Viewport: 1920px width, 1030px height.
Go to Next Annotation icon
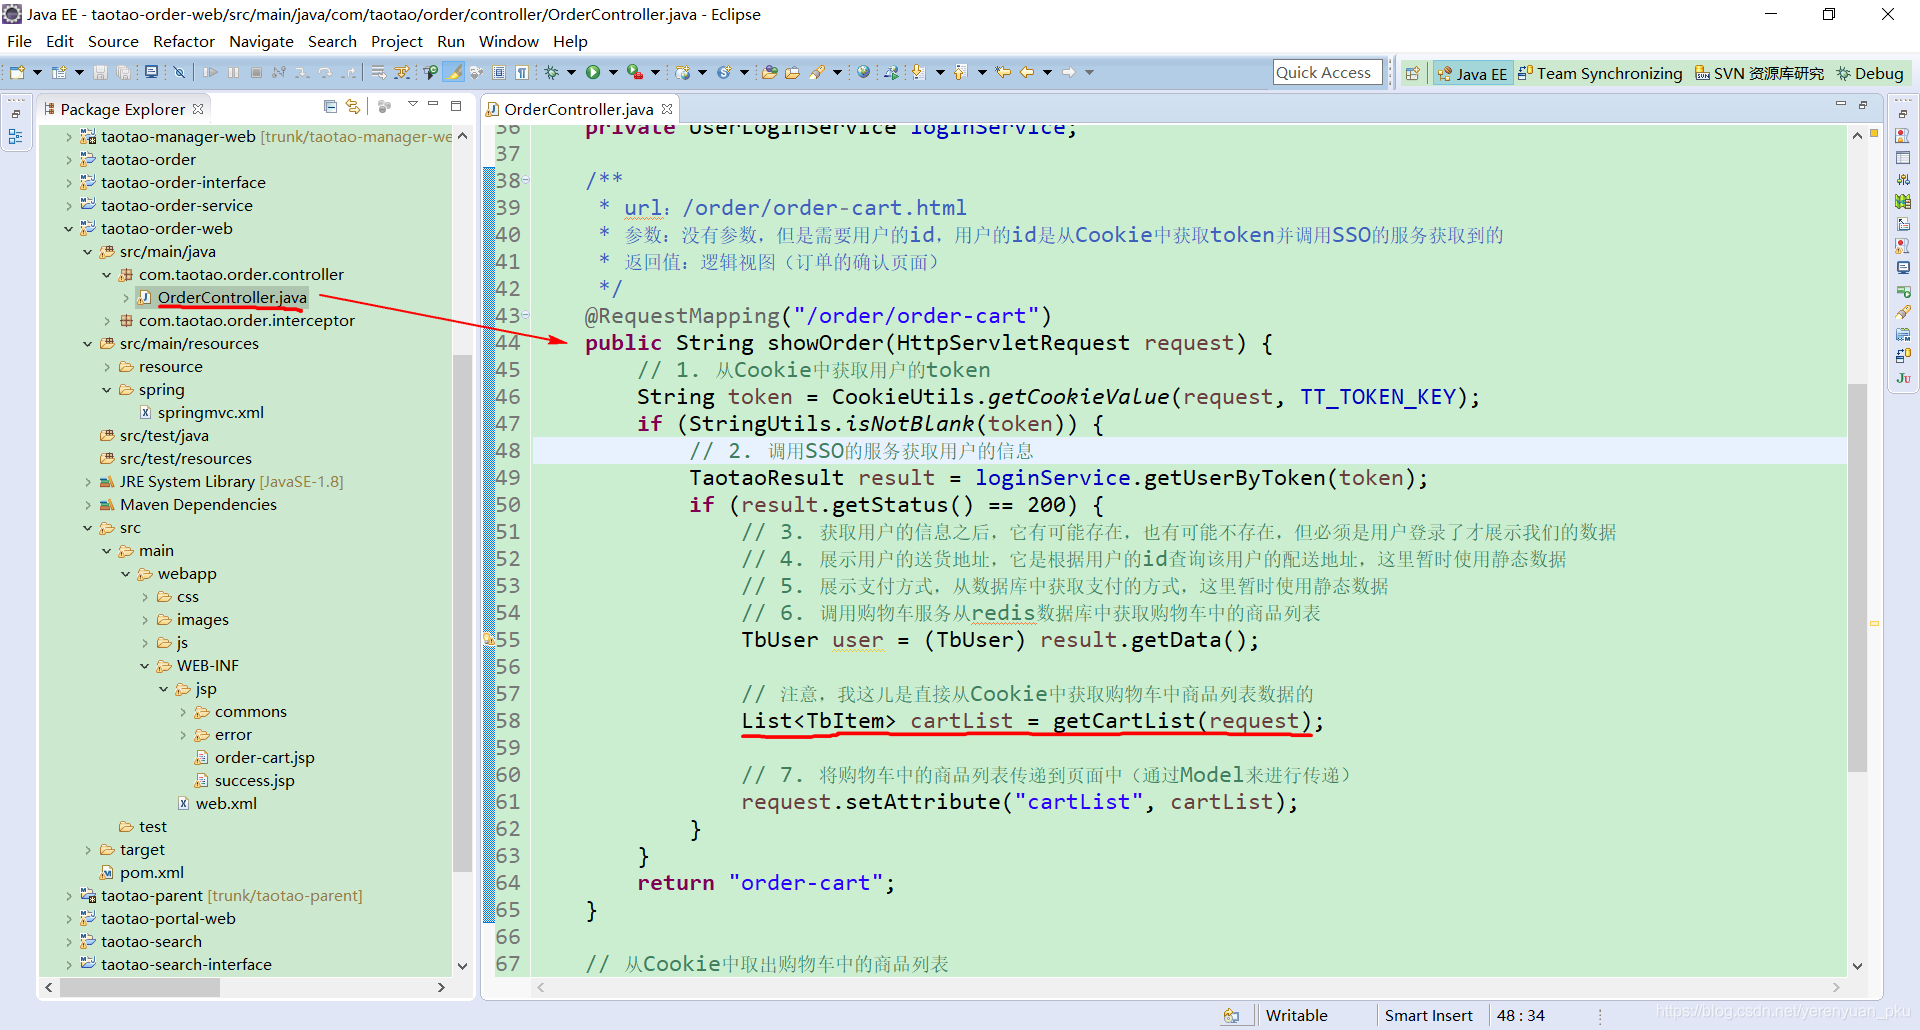tap(918, 72)
